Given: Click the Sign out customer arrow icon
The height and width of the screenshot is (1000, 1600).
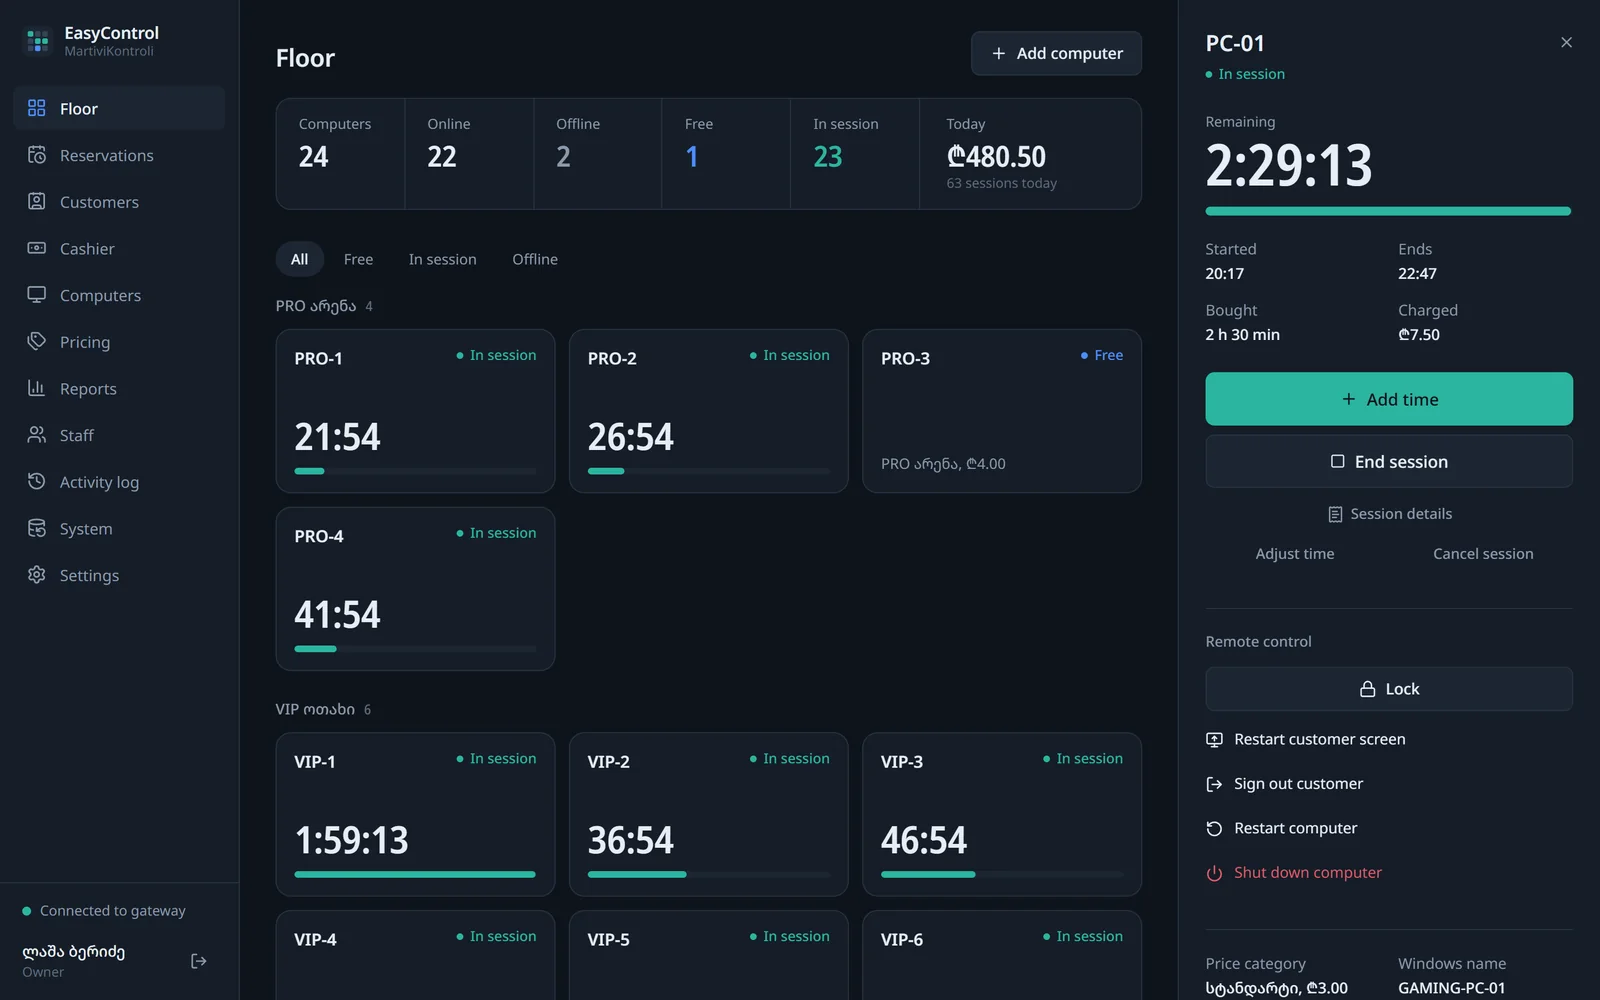Looking at the screenshot, I should point(1214,784).
